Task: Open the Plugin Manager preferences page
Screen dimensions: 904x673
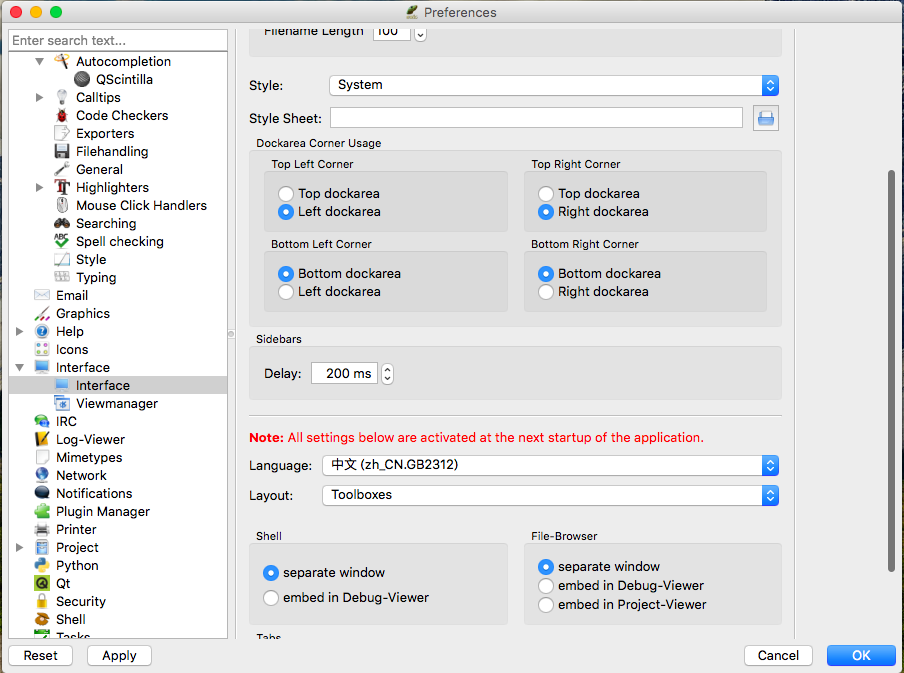Action: [x=102, y=512]
